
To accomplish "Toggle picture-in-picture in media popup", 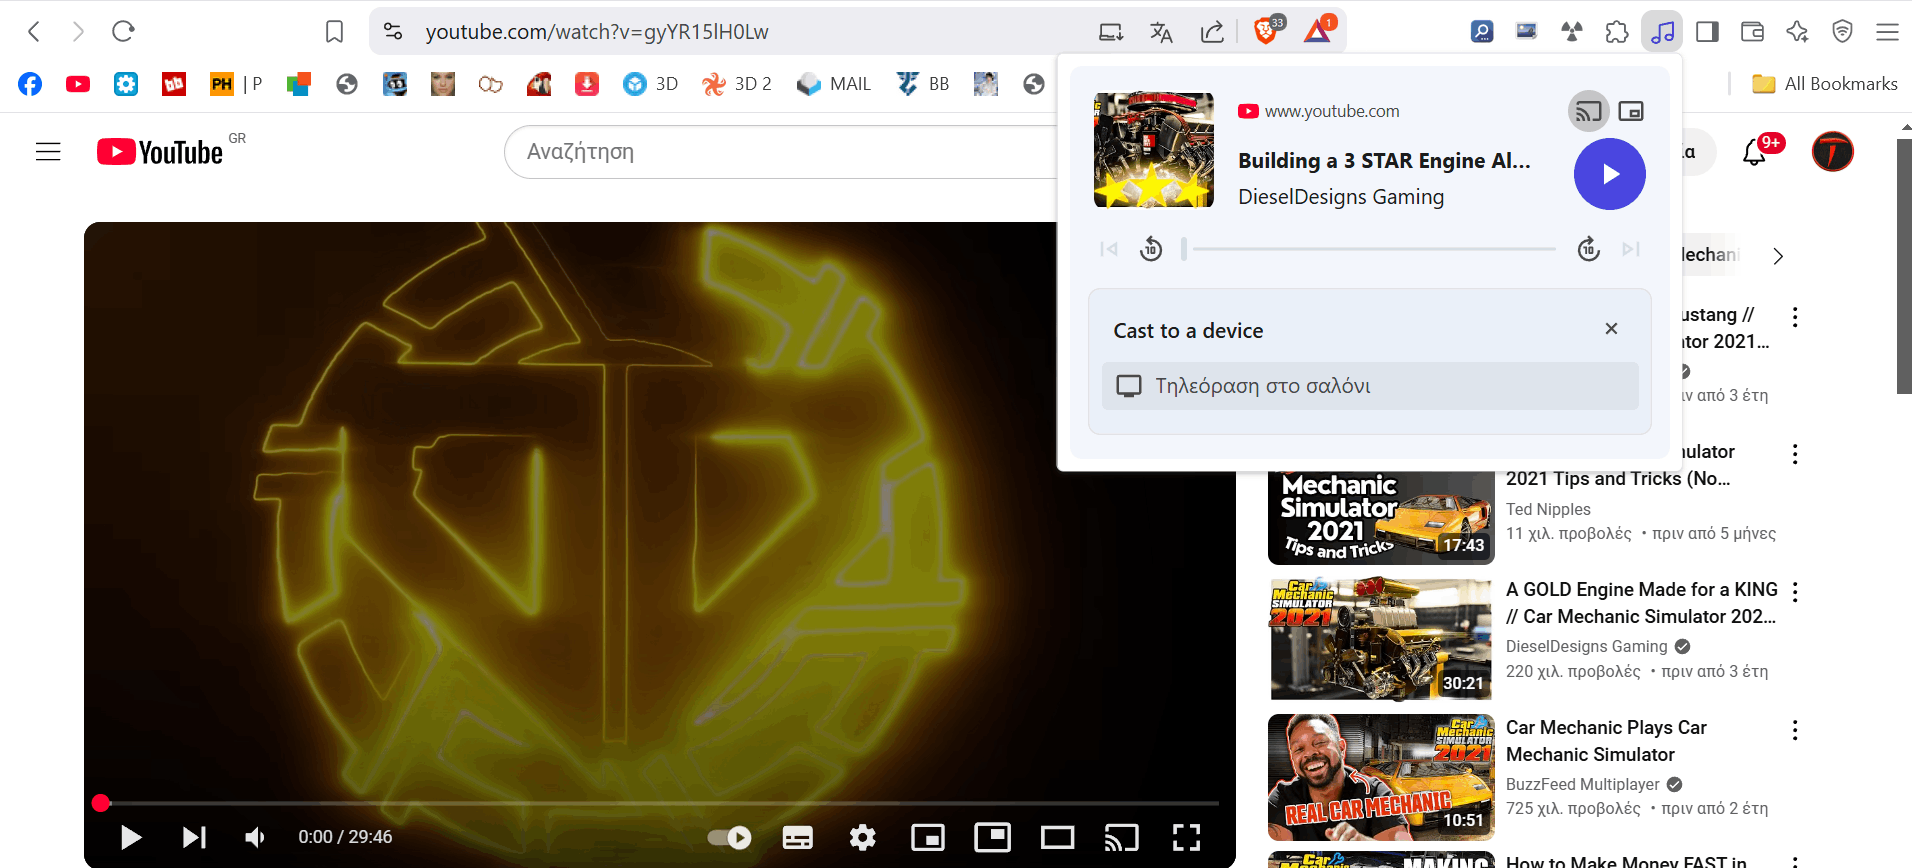I will pos(1631,111).
